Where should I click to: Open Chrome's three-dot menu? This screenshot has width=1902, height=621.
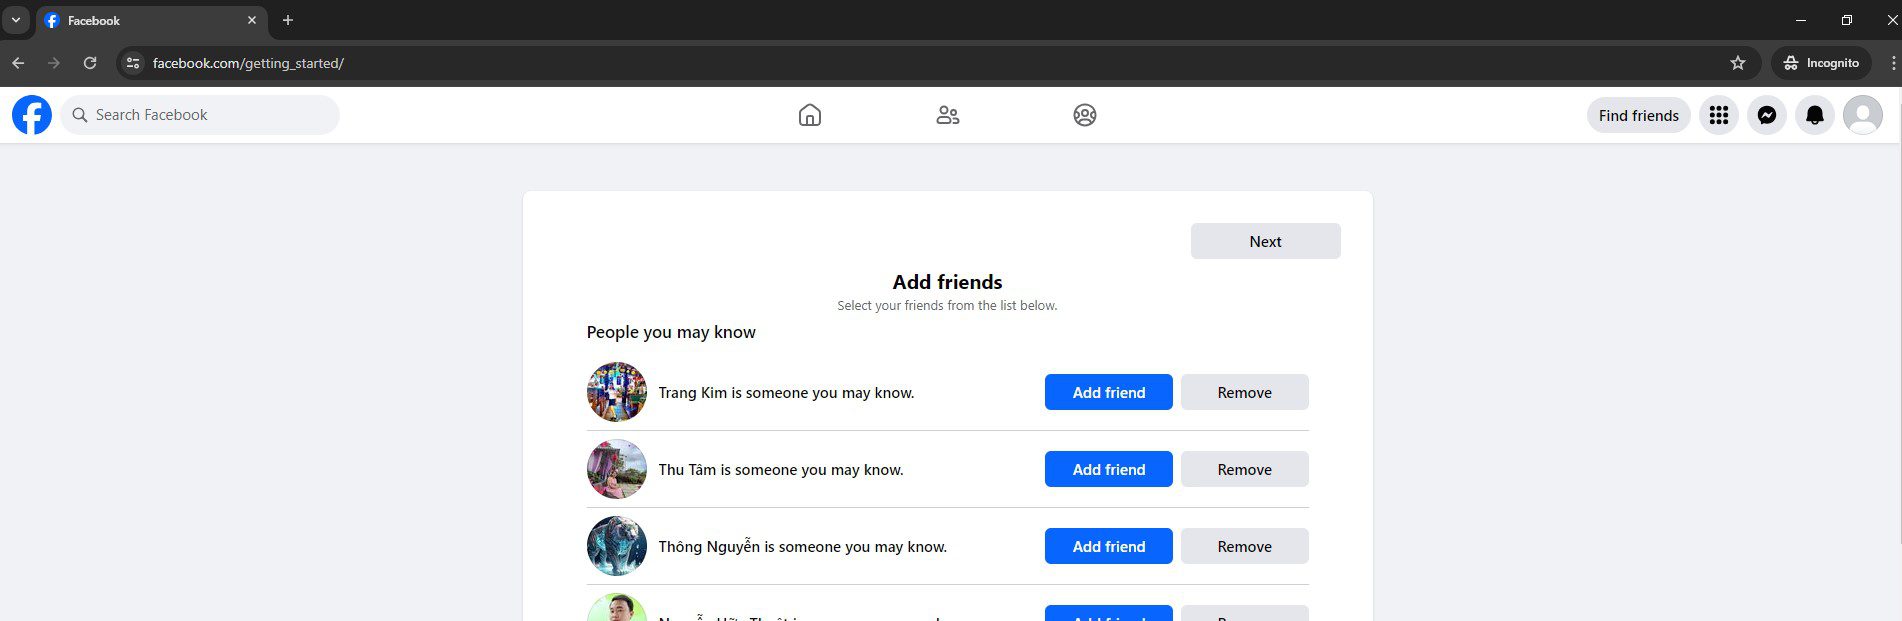1893,63
